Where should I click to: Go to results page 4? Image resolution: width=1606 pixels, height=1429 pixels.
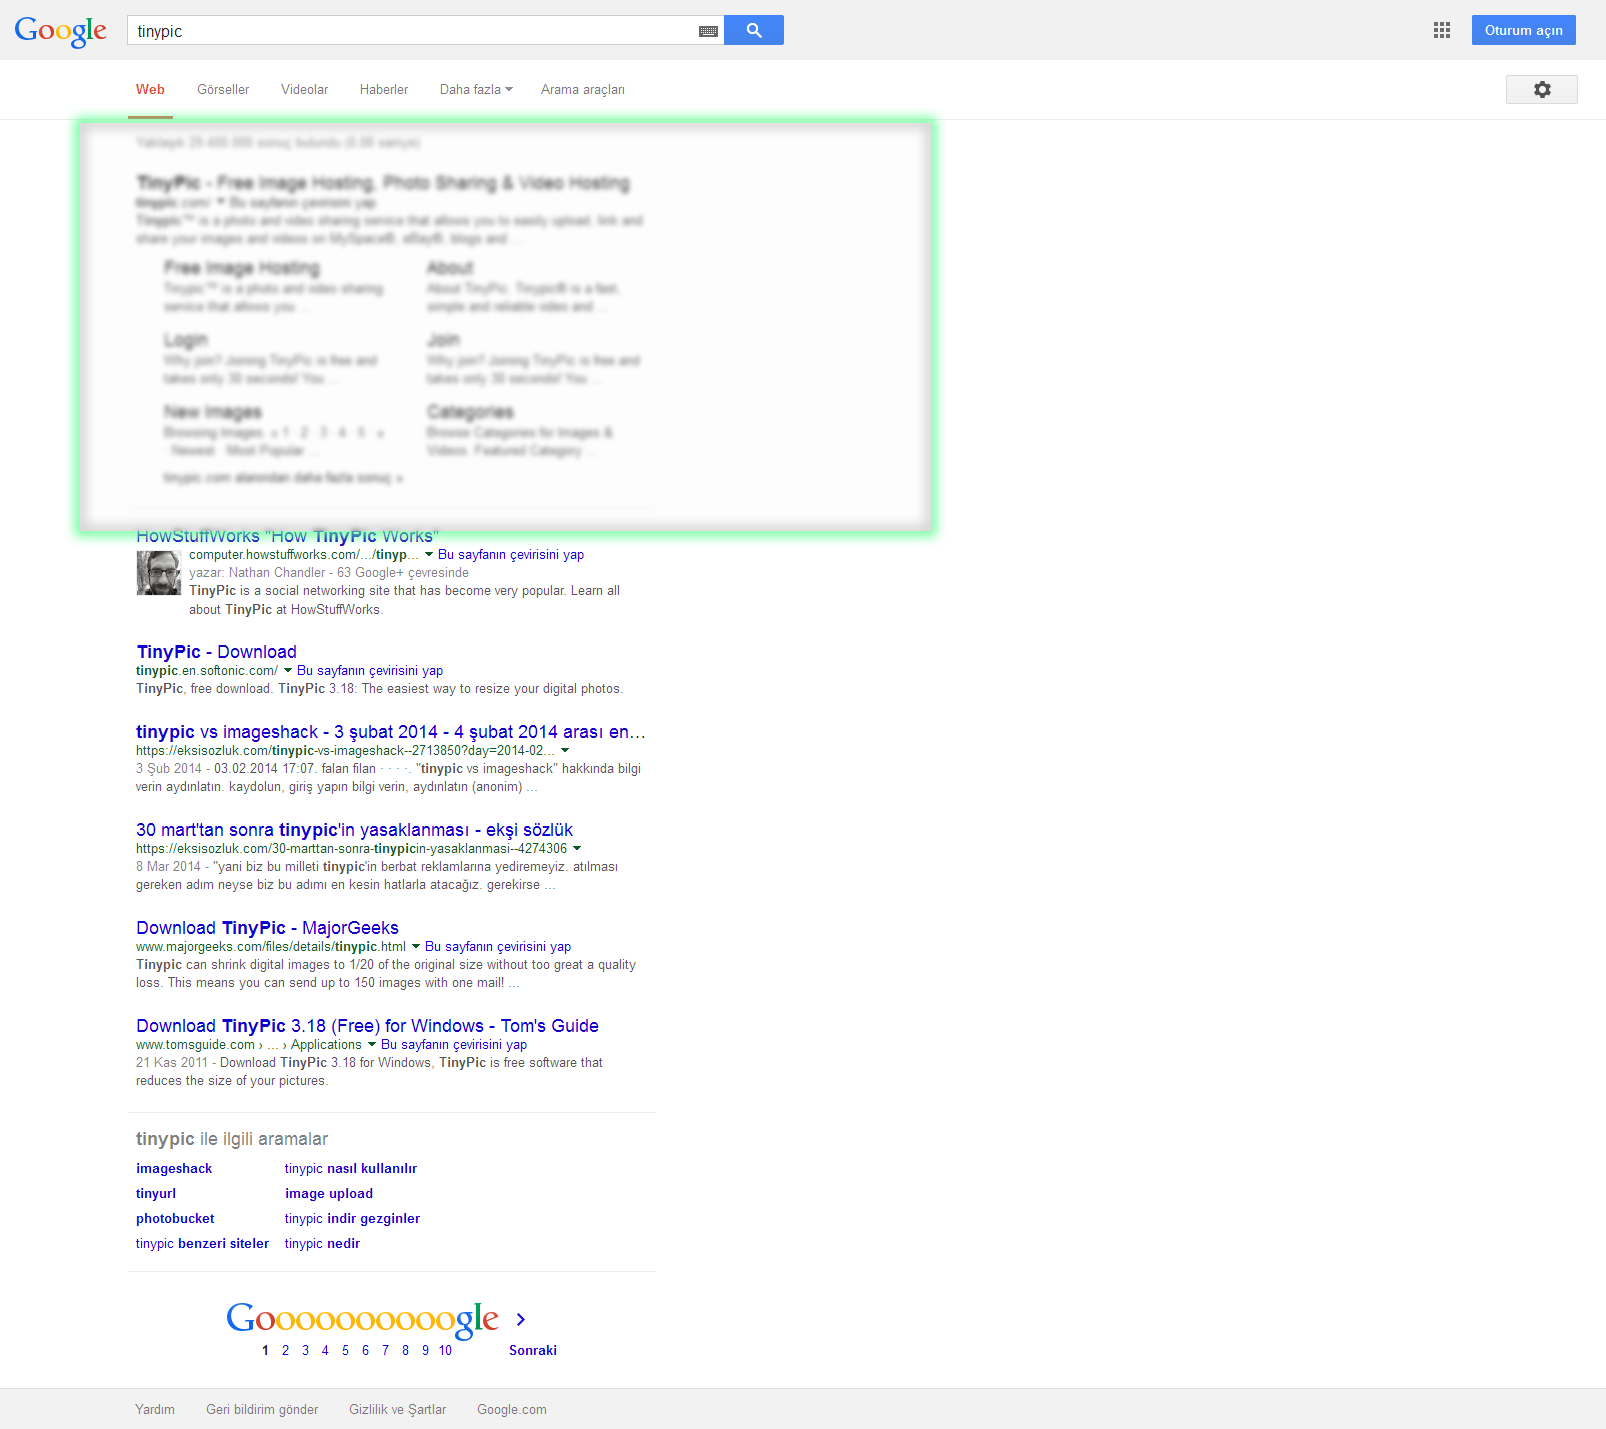(x=325, y=1350)
